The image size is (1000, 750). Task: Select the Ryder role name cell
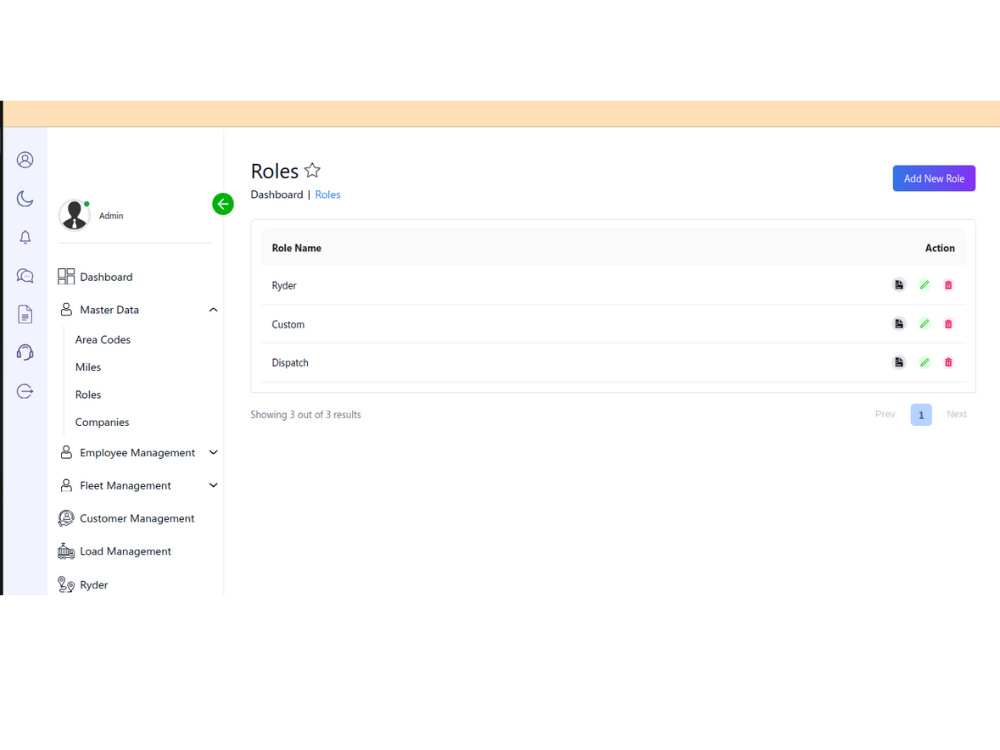point(284,286)
